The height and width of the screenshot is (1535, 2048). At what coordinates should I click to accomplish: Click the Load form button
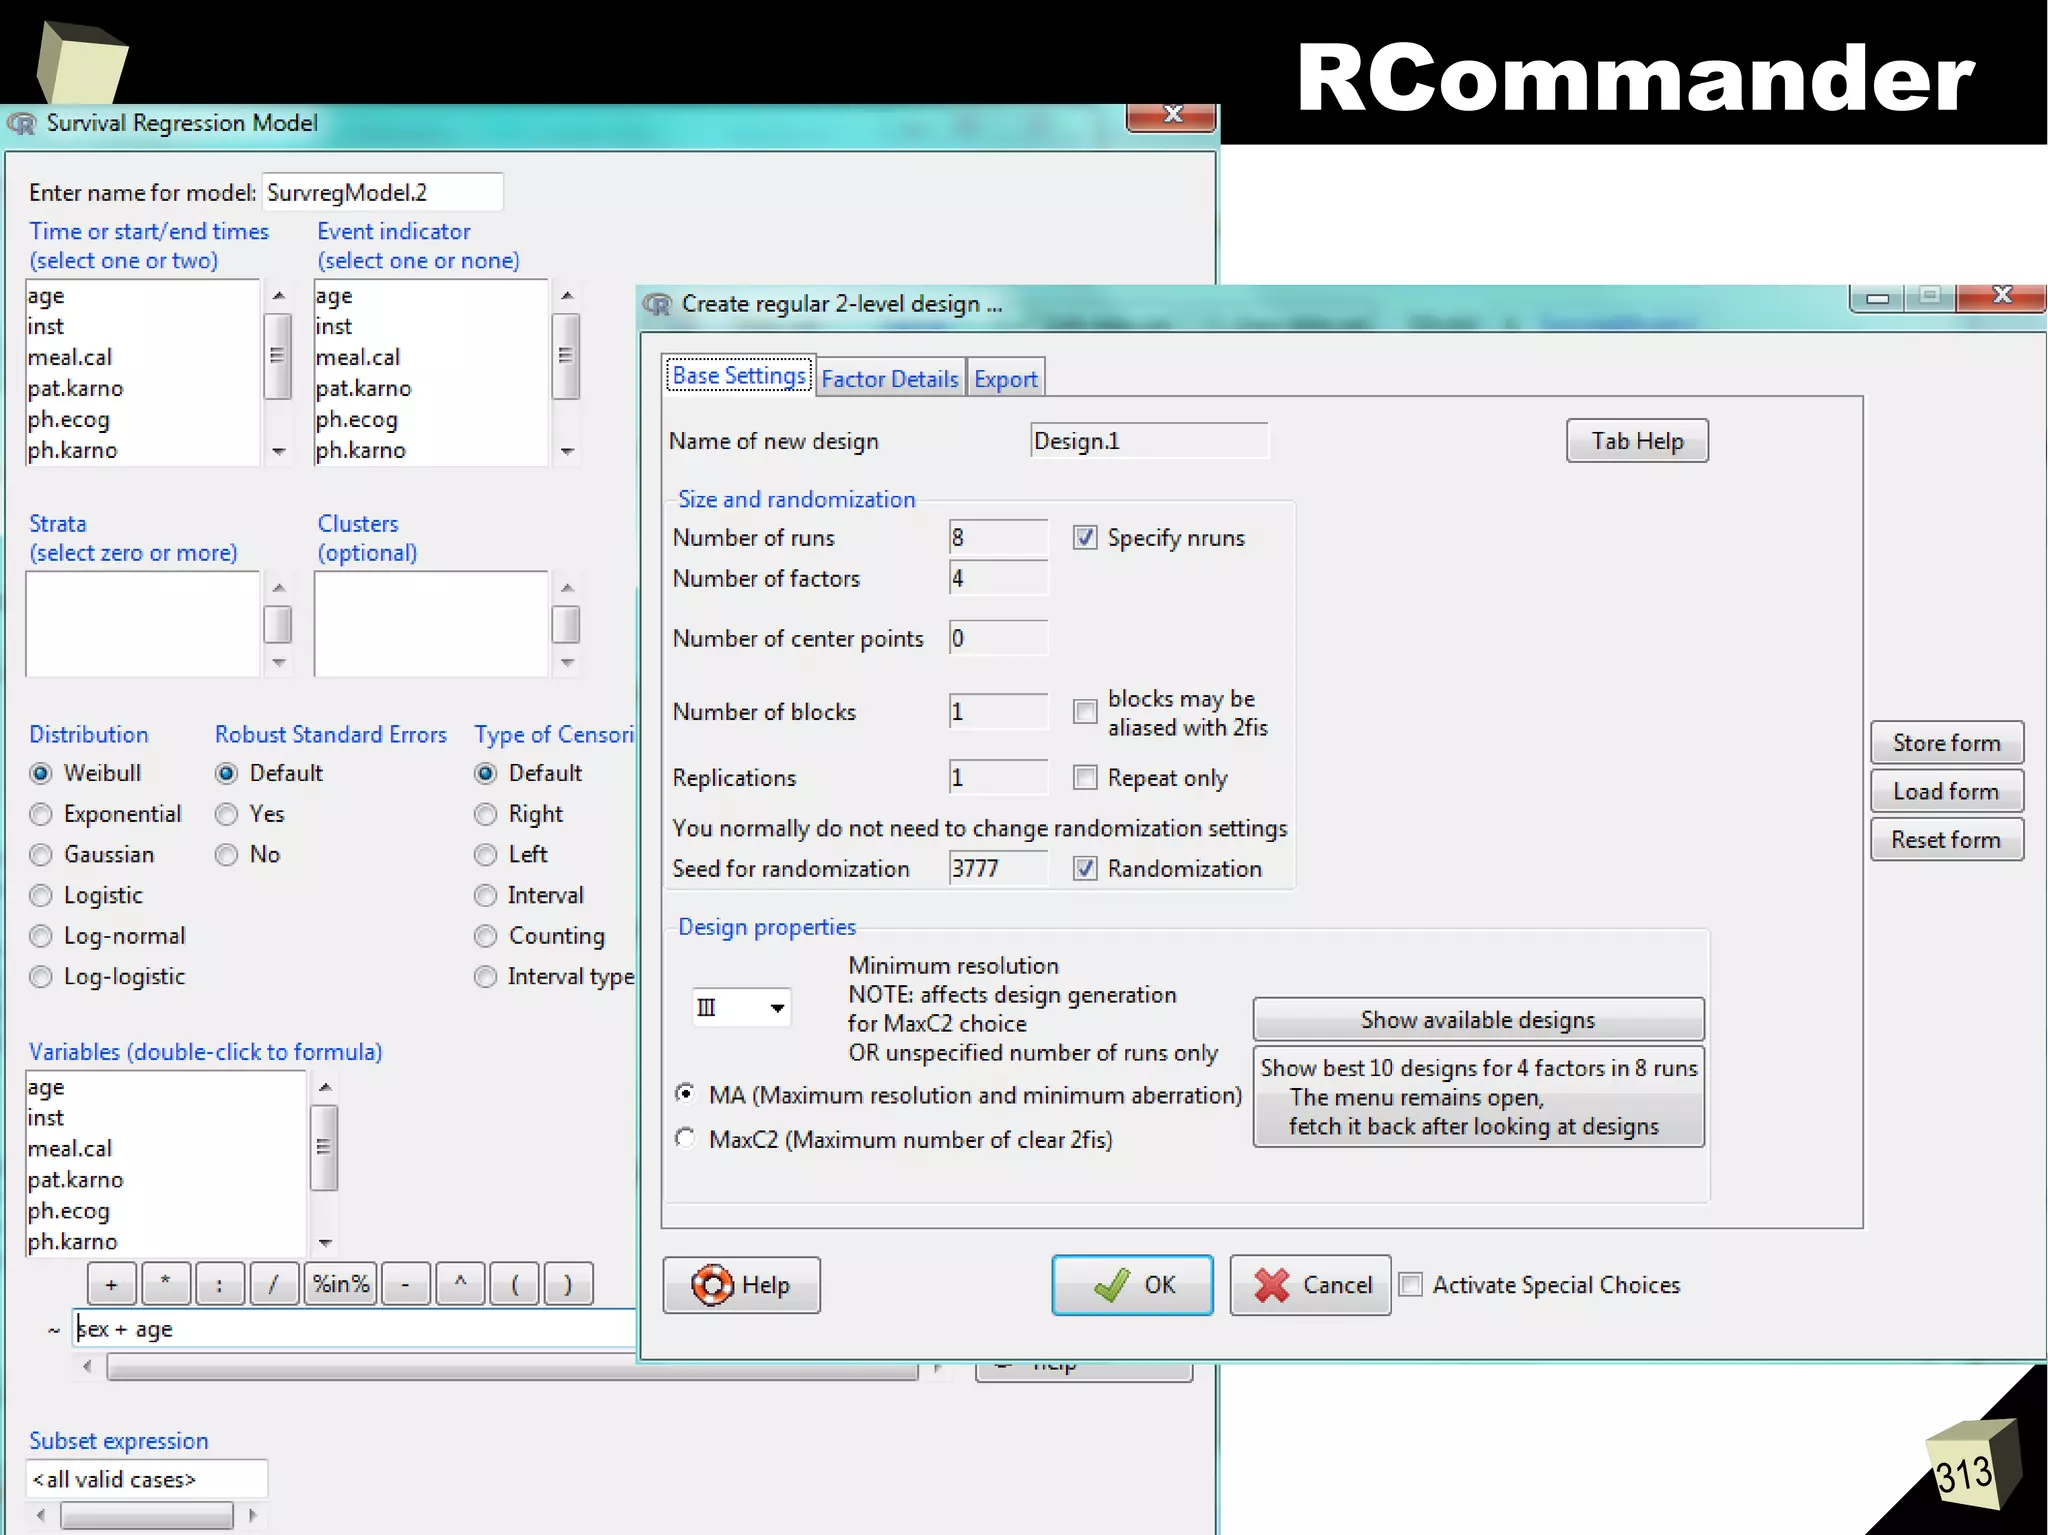[x=1946, y=791]
